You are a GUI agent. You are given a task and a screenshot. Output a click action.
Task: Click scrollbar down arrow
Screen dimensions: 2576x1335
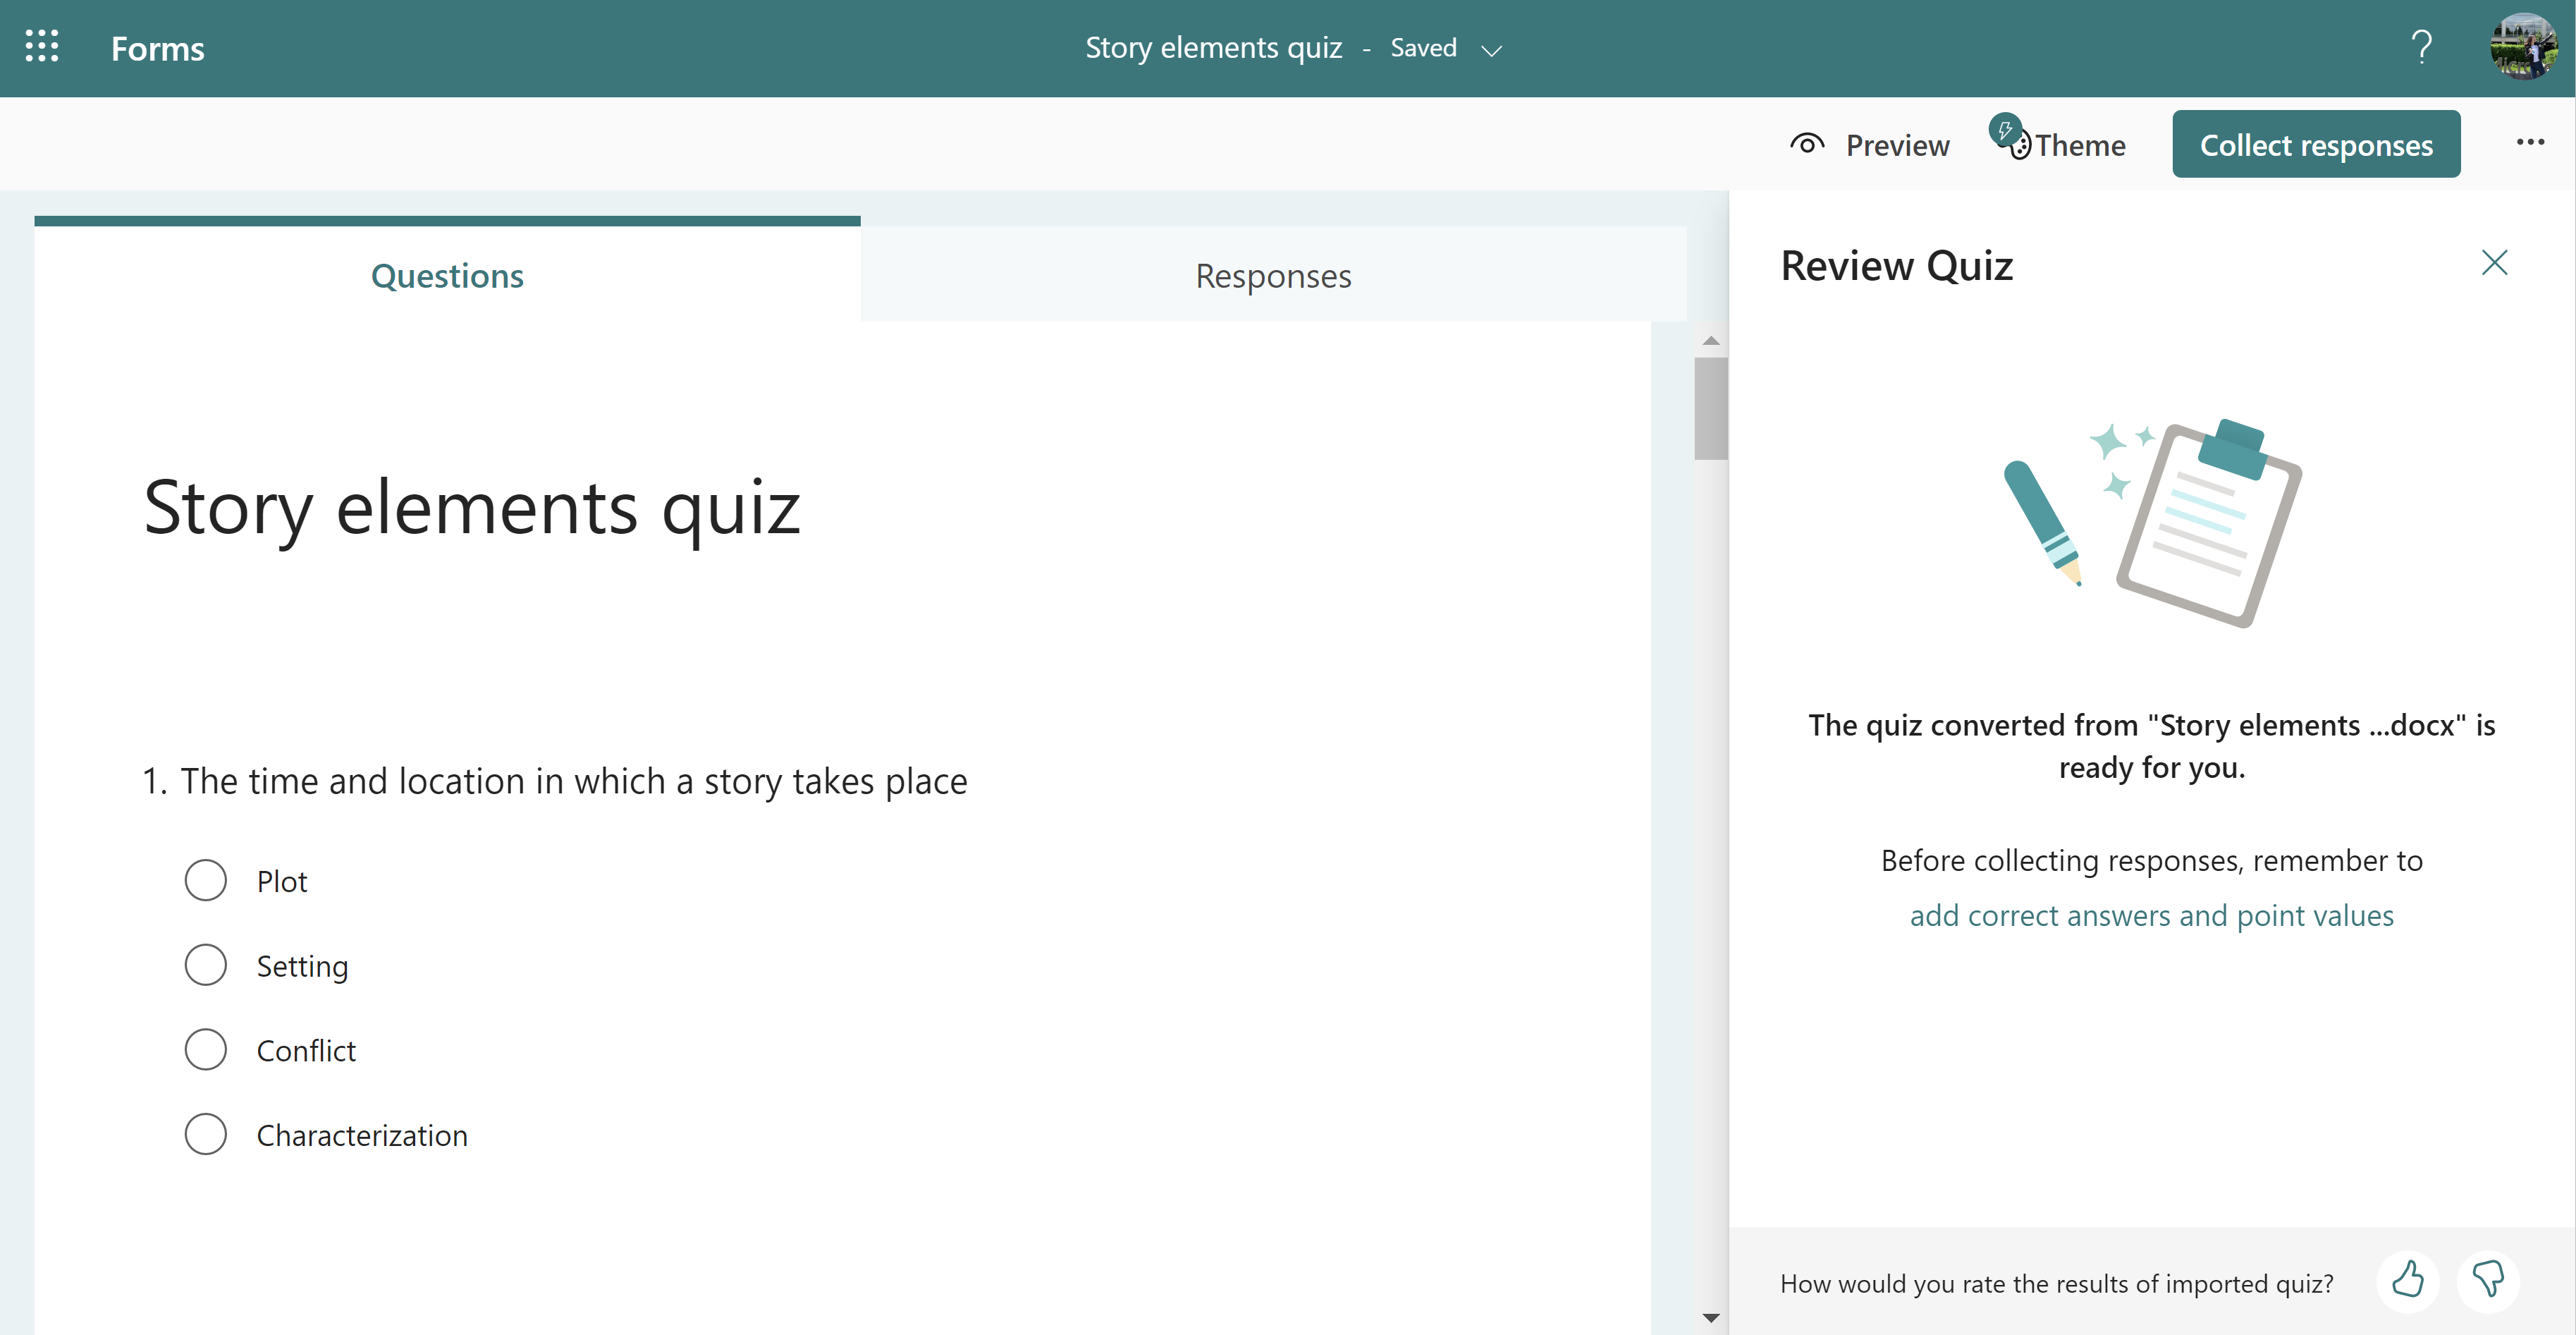1711,1318
